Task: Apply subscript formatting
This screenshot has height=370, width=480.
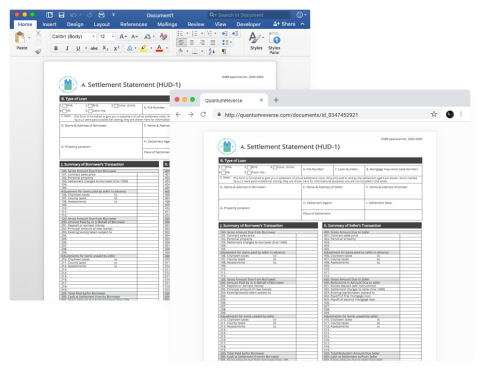Action: coord(105,48)
